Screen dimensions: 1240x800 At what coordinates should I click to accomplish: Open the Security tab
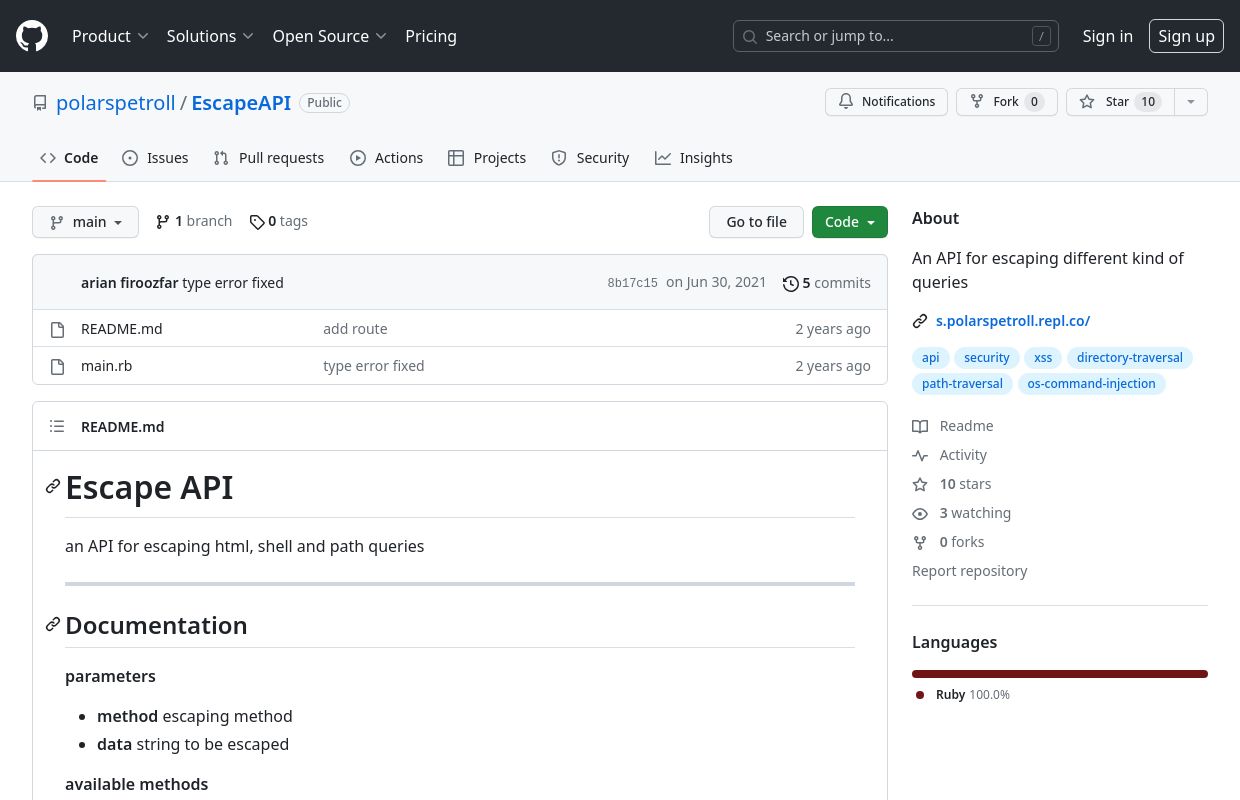point(590,158)
